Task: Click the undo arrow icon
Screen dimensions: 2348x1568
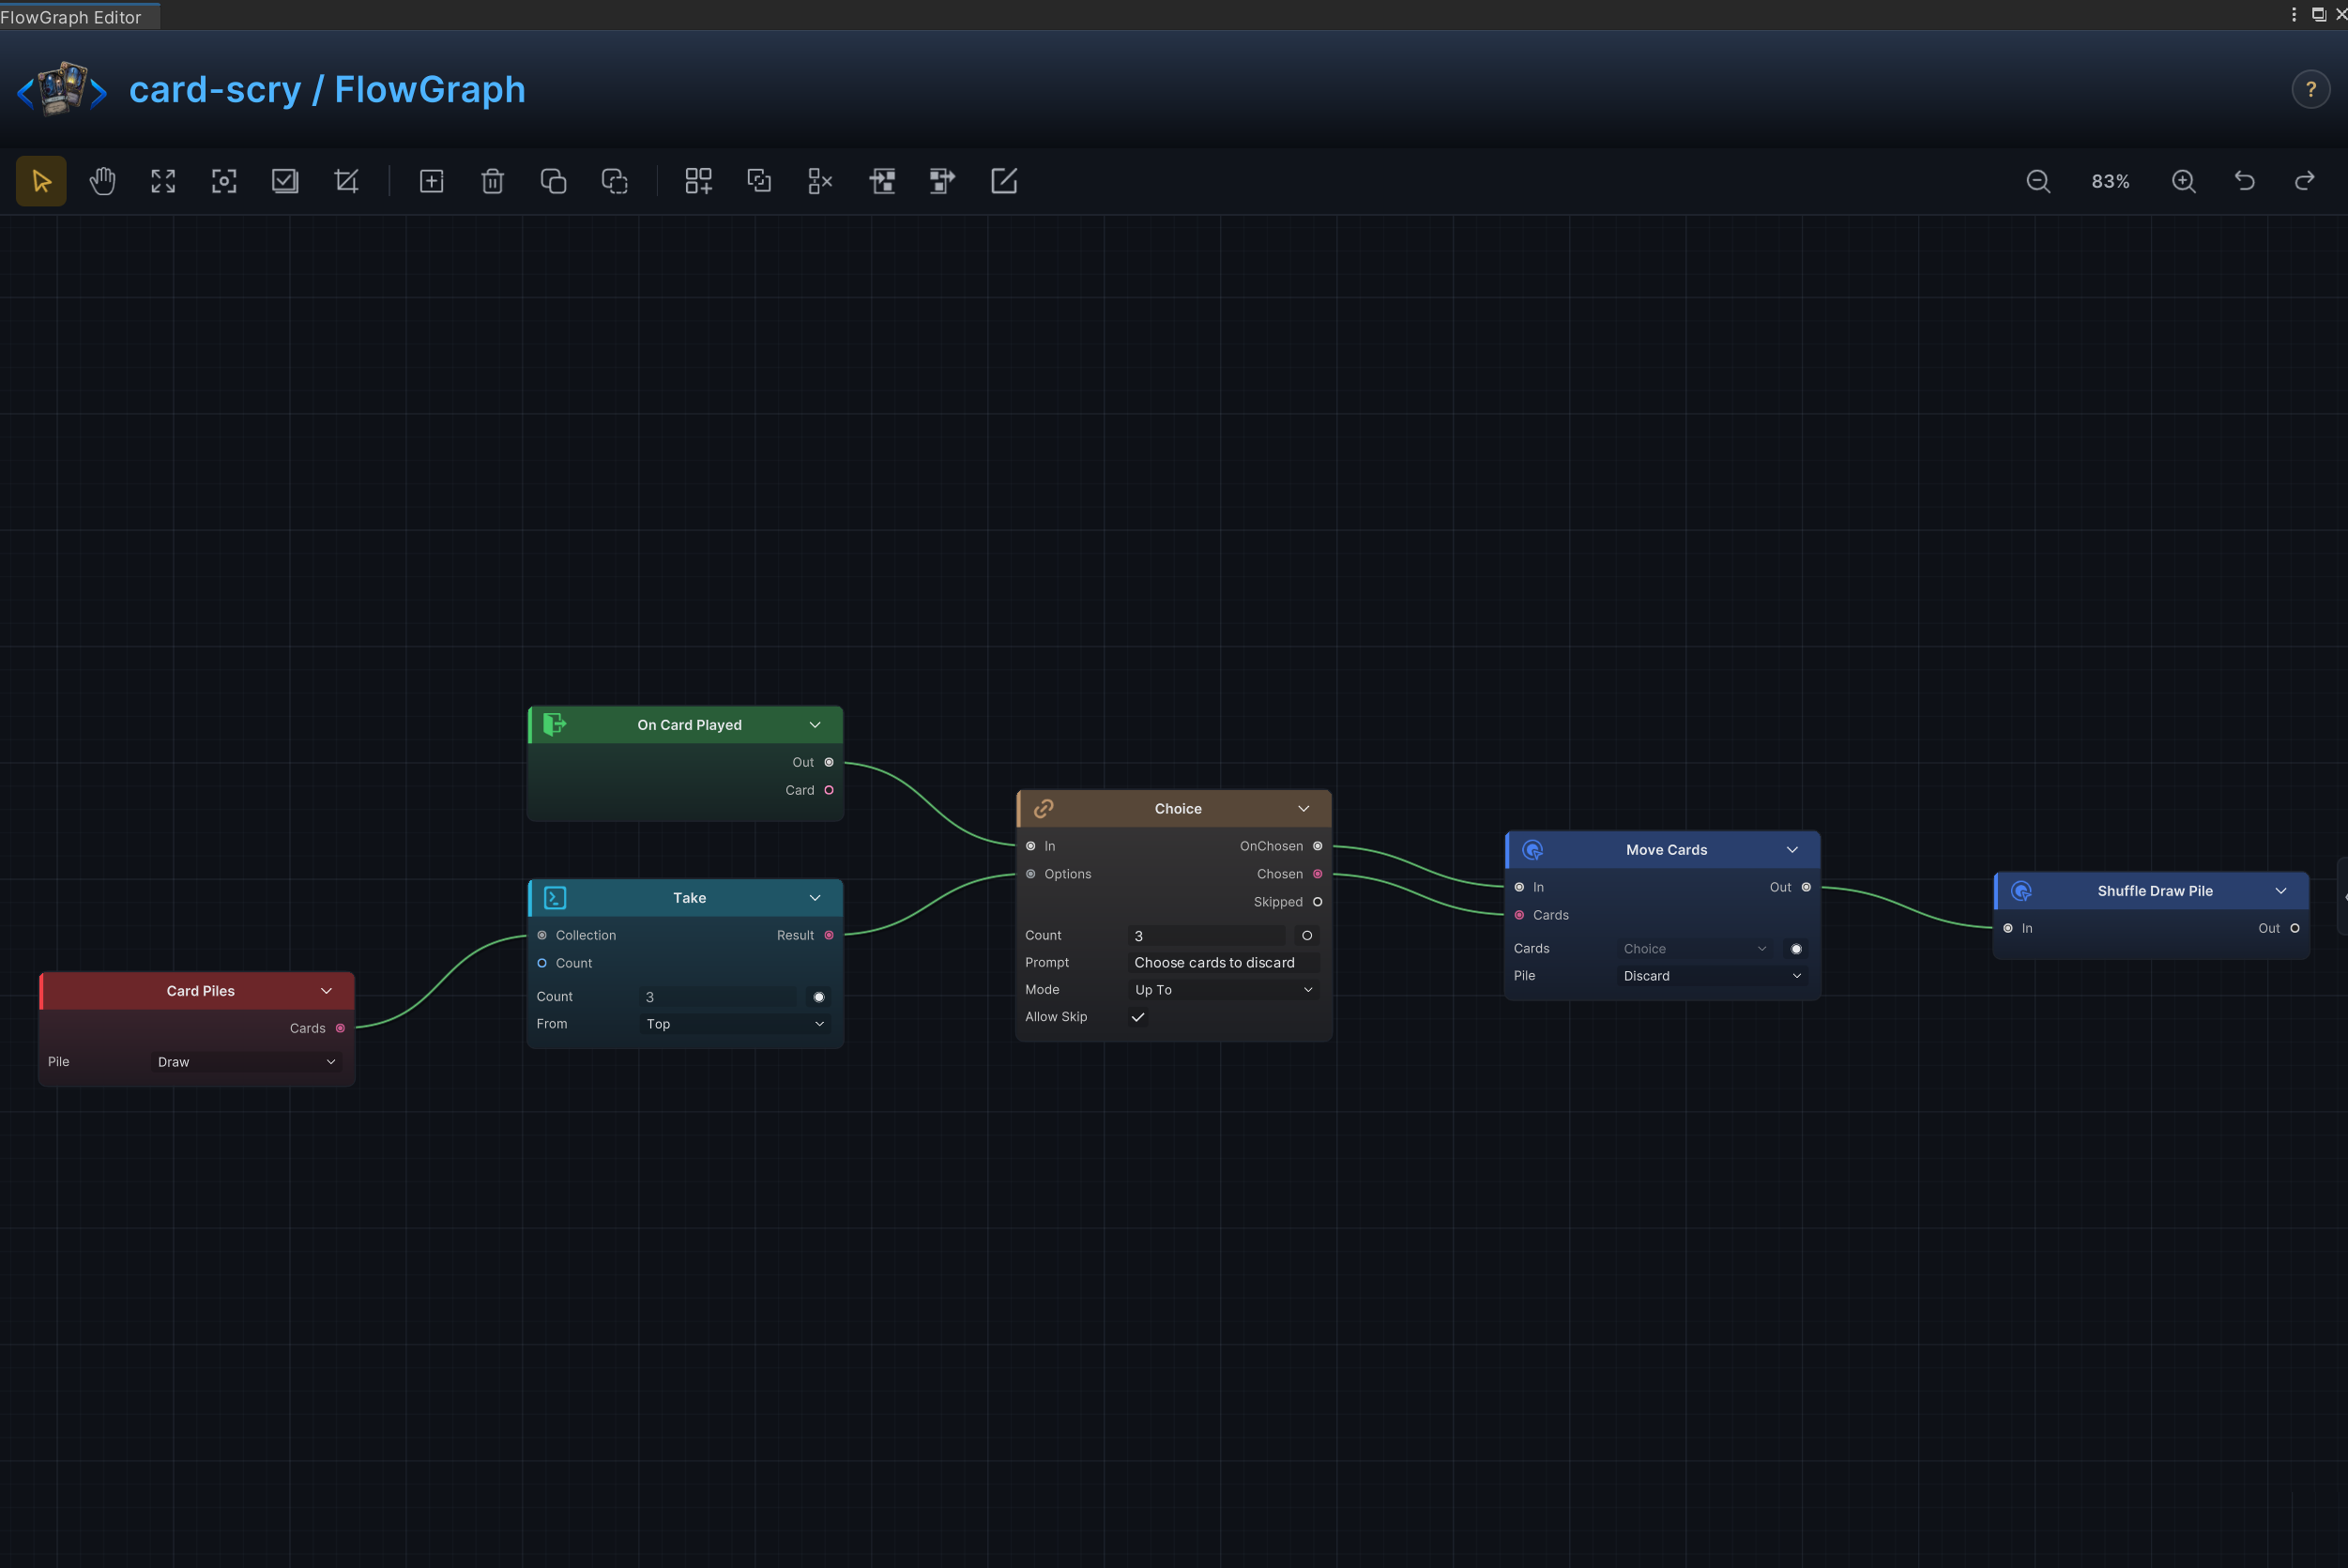Action: (2245, 181)
